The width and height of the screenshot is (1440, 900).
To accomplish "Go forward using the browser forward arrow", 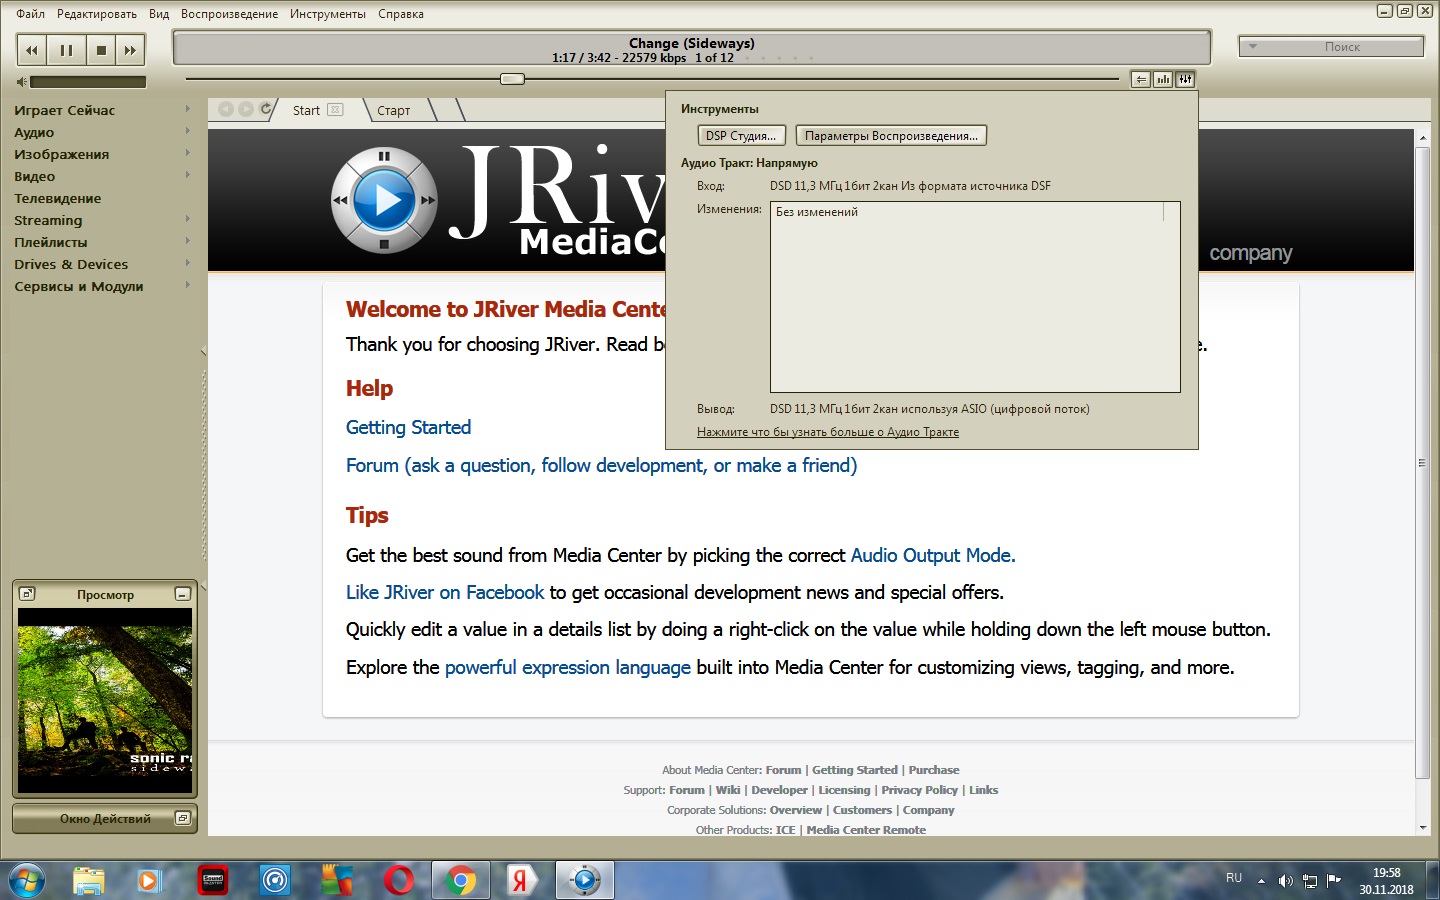I will 246,109.
